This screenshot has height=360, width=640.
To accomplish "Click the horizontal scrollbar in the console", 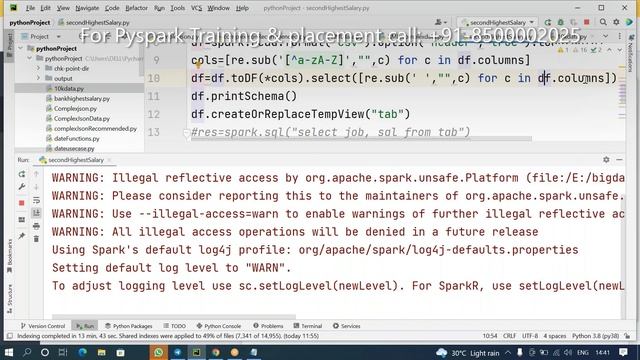I will pyautogui.click(x=174, y=317).
